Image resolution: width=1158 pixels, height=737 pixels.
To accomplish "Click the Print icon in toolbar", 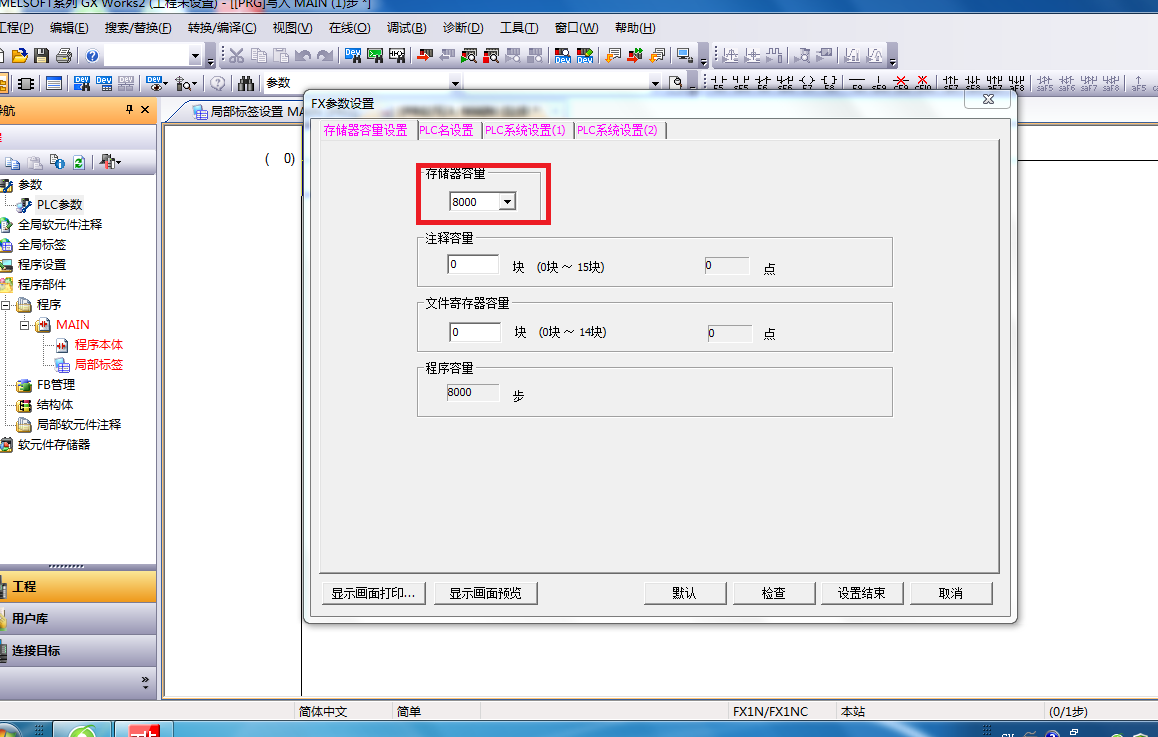I will [64, 55].
